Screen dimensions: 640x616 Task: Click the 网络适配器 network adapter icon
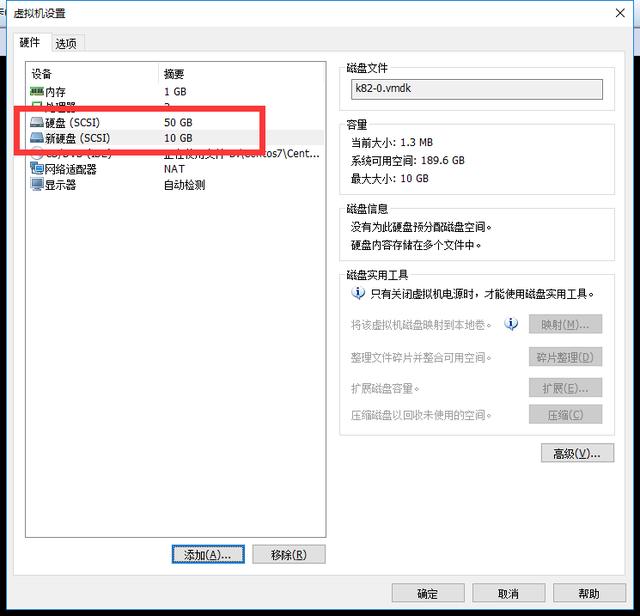[37, 168]
